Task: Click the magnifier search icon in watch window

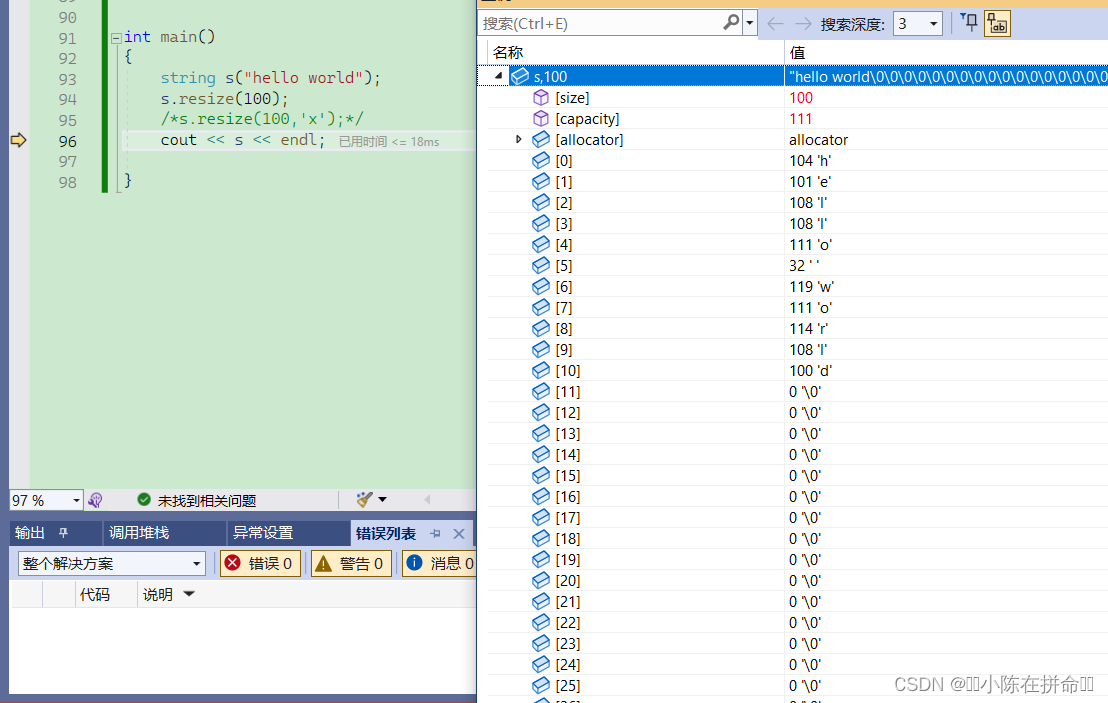Action: (731, 23)
